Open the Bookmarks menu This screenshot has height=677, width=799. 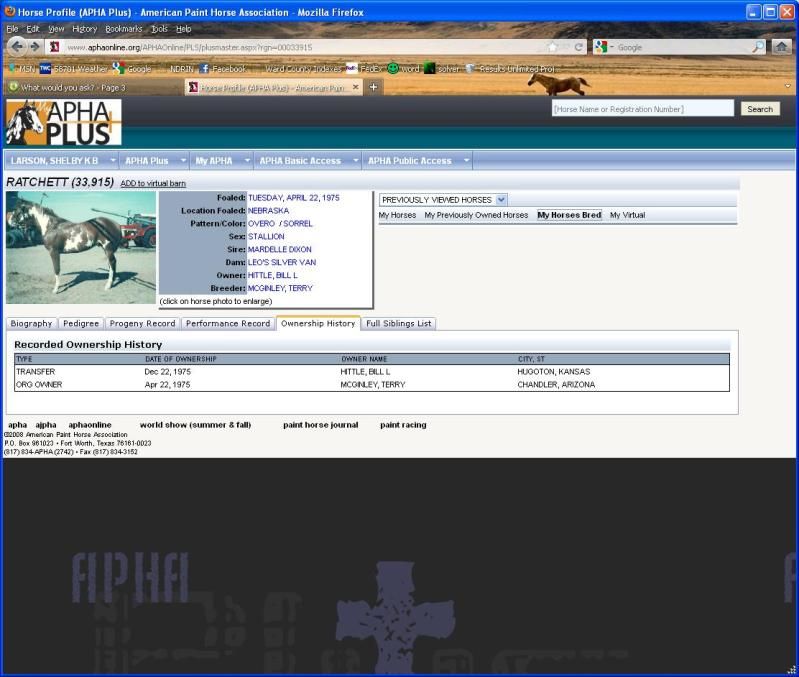(x=124, y=29)
